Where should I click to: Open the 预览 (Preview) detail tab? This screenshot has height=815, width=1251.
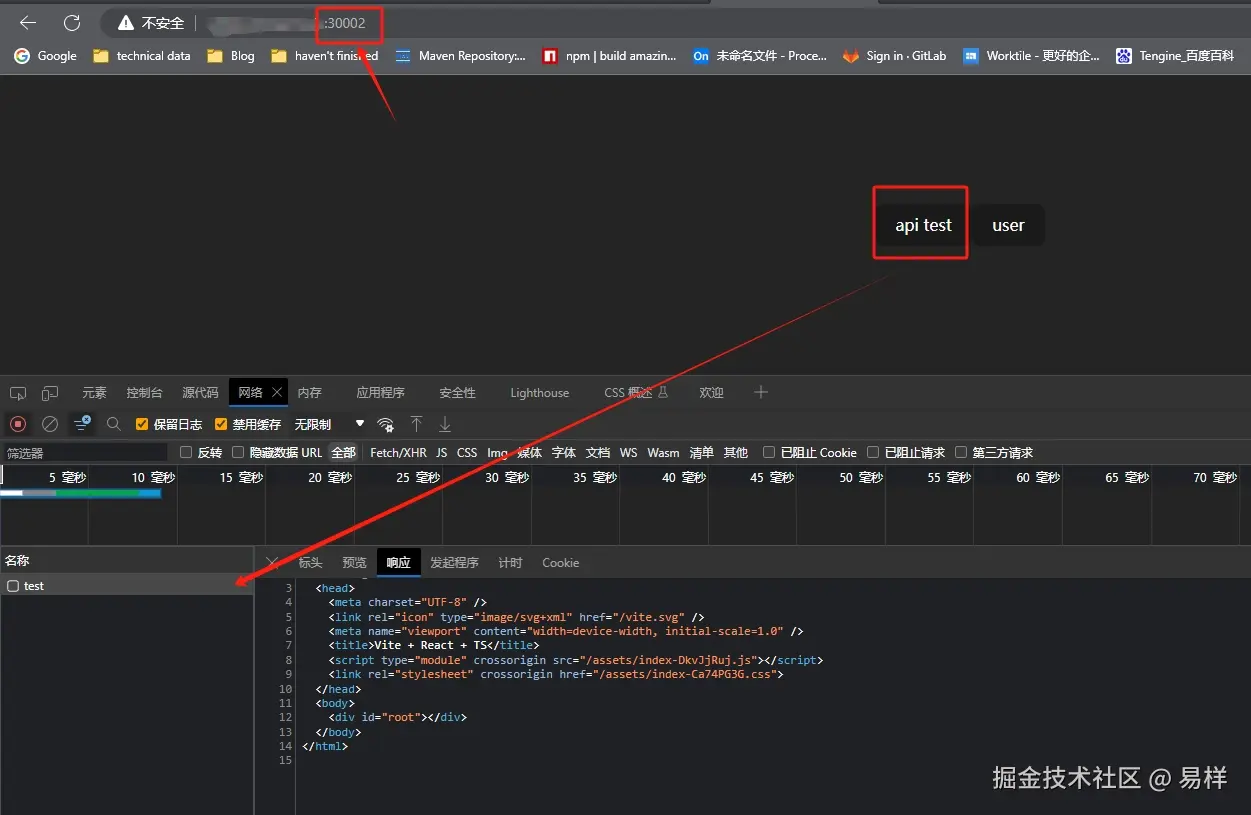pyautogui.click(x=354, y=563)
